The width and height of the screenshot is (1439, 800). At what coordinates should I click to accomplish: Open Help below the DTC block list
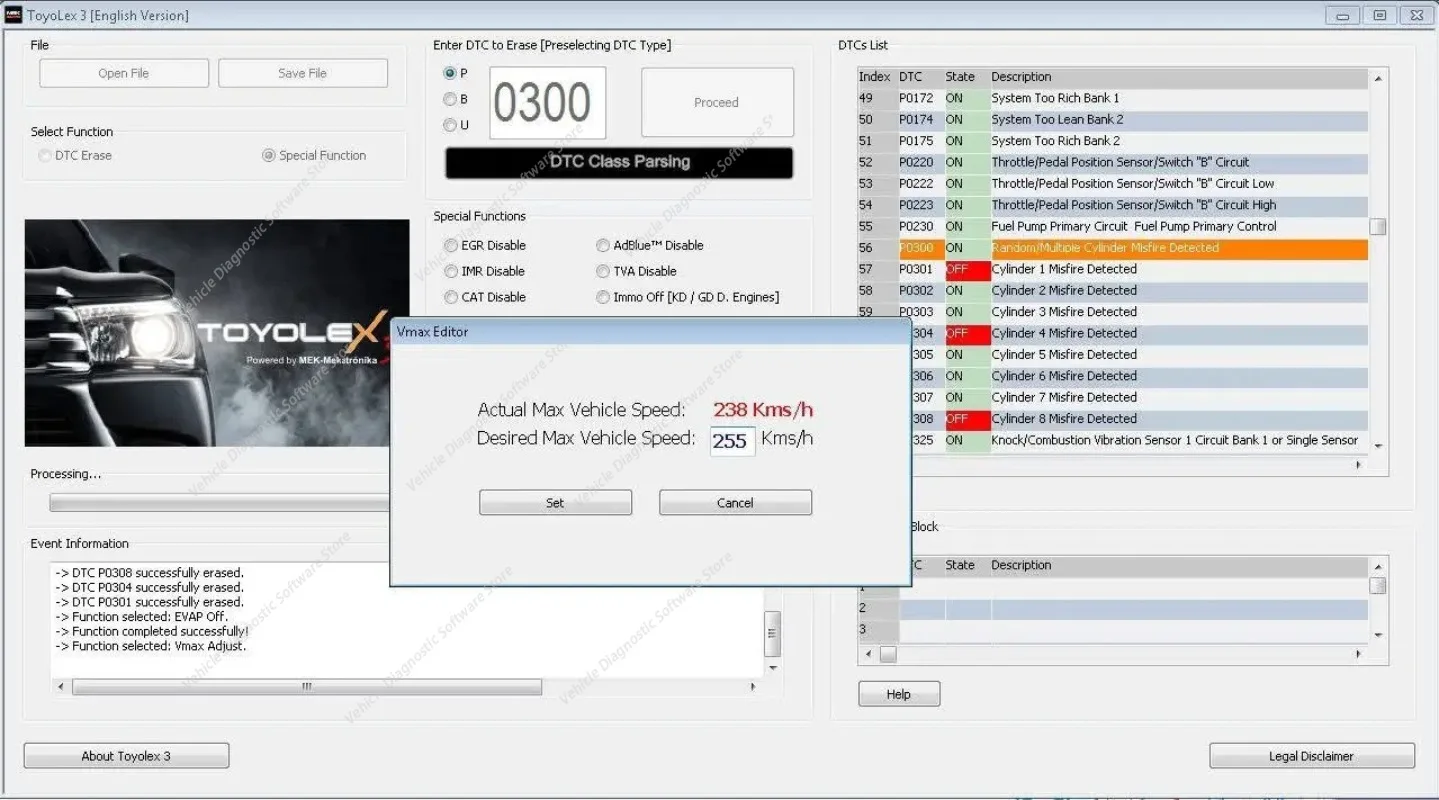tap(899, 694)
